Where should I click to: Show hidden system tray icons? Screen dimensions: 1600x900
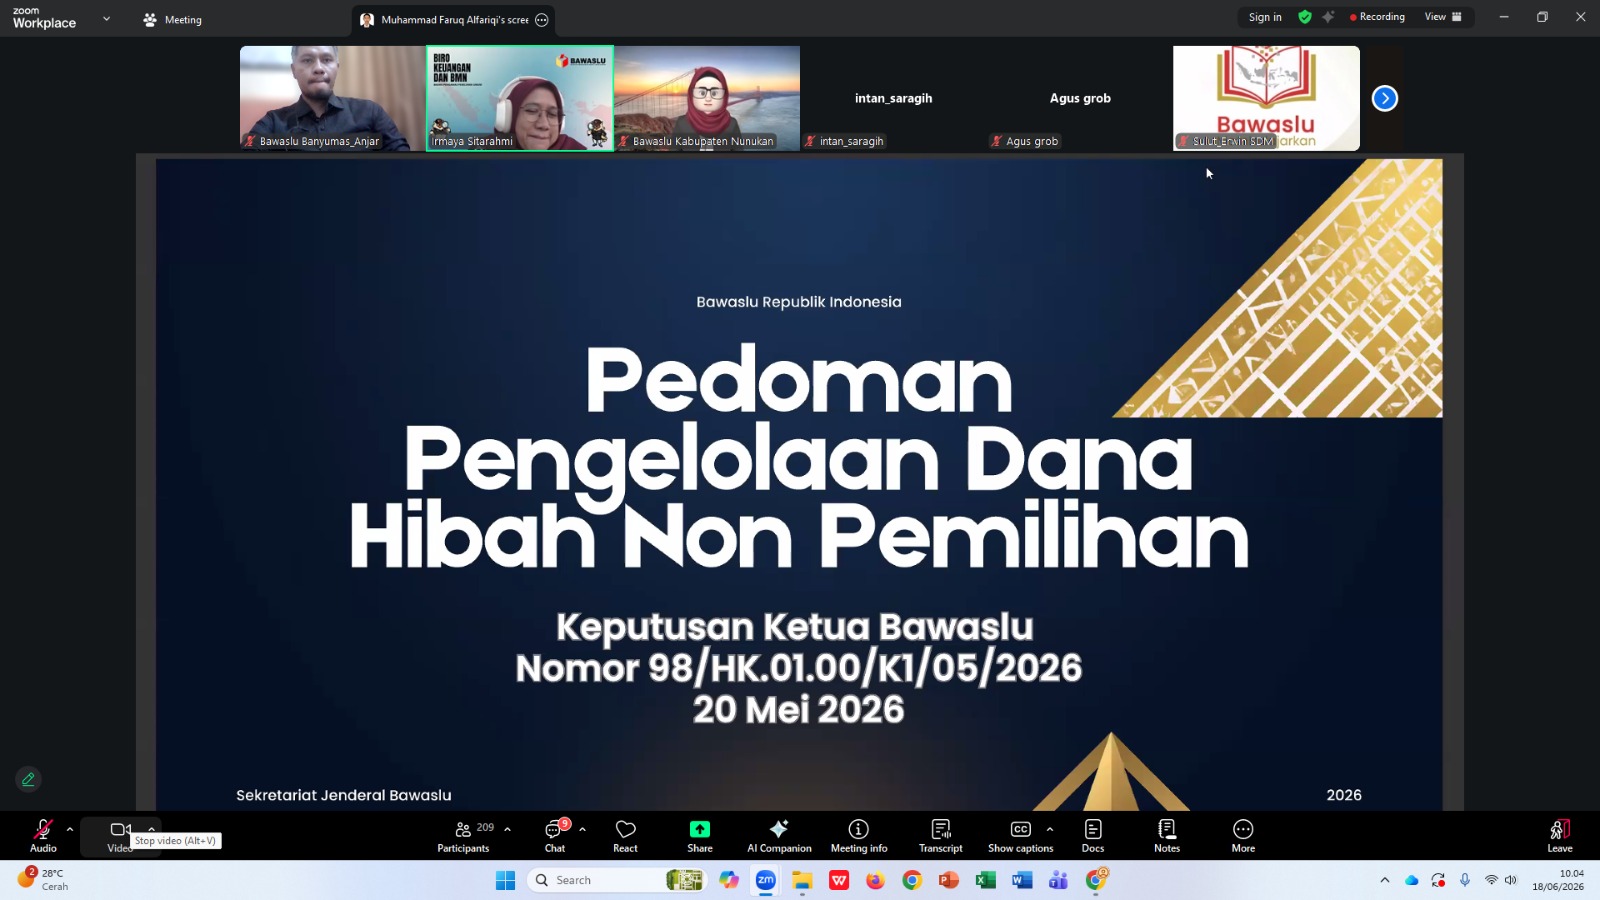coord(1385,880)
